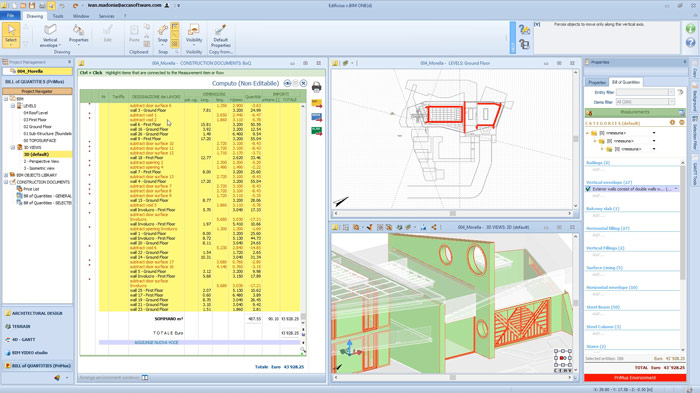Screen dimensions: 700x393
Task: Open ARCHITECTURAL DESIGN section
Action: (37, 314)
